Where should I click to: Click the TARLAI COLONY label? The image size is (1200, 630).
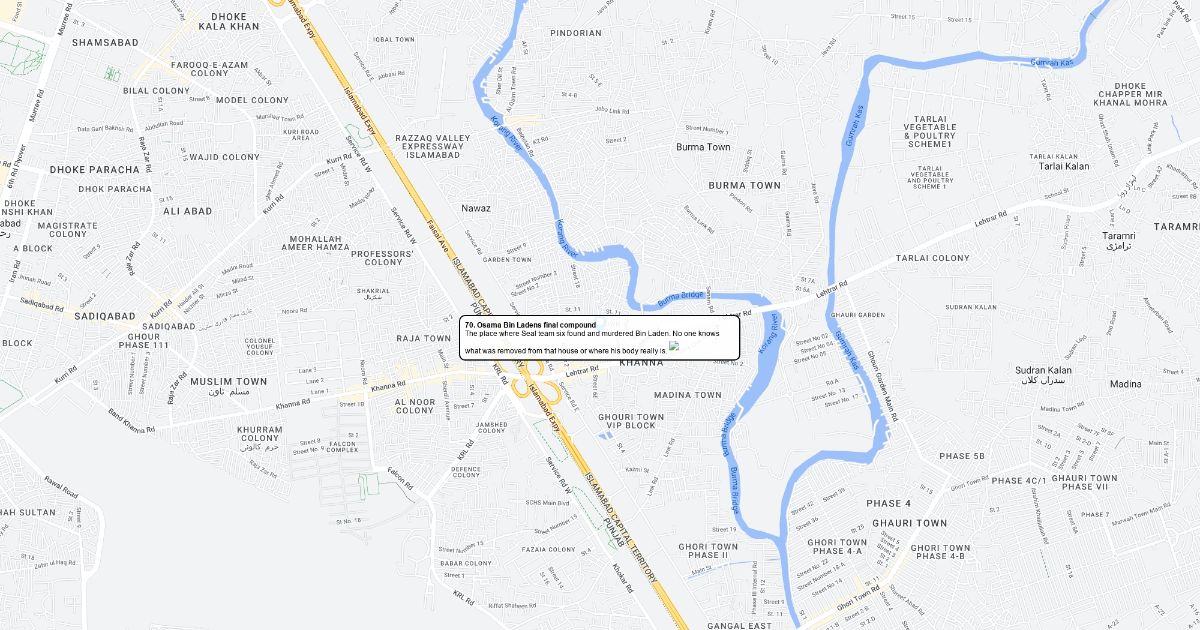coord(933,258)
